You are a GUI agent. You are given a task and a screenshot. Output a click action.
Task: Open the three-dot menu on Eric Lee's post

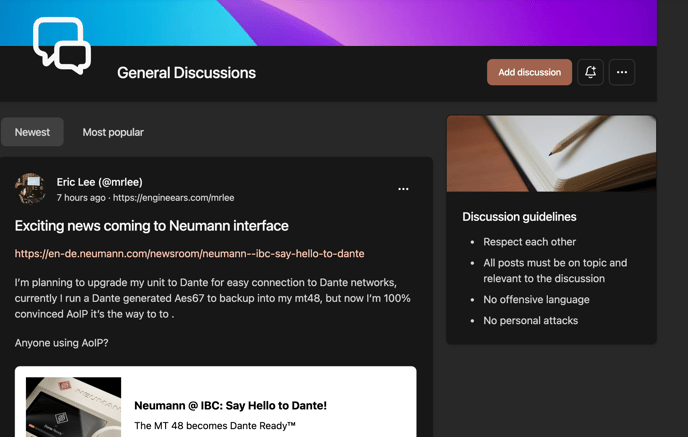(x=403, y=189)
